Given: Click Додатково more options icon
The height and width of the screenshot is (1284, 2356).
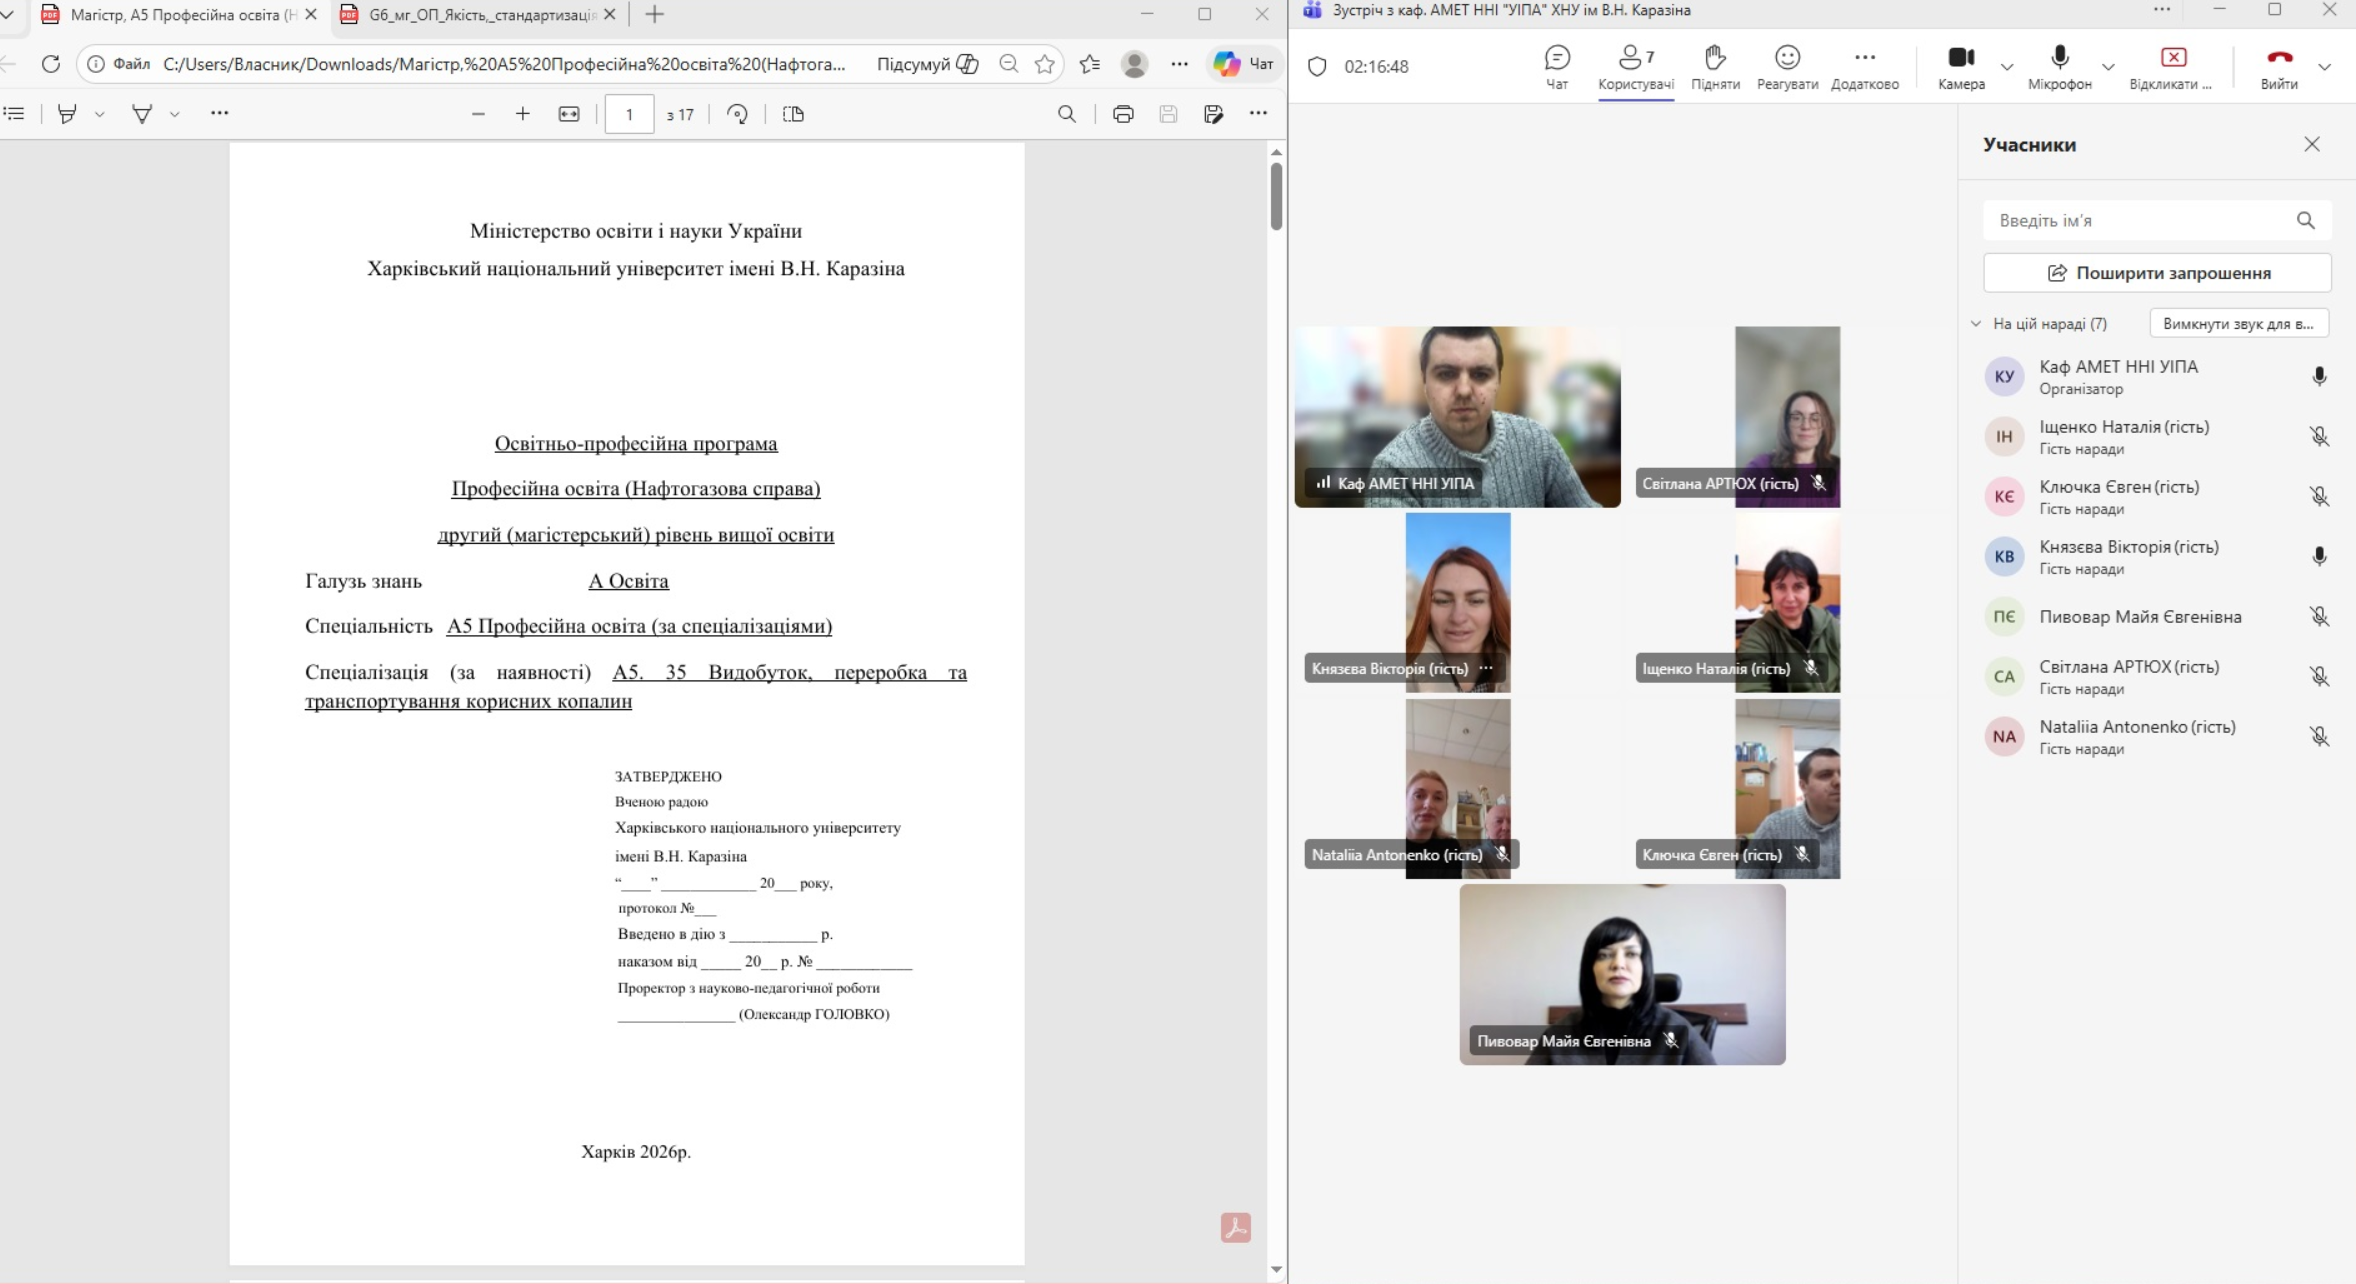Looking at the screenshot, I should (x=1864, y=66).
